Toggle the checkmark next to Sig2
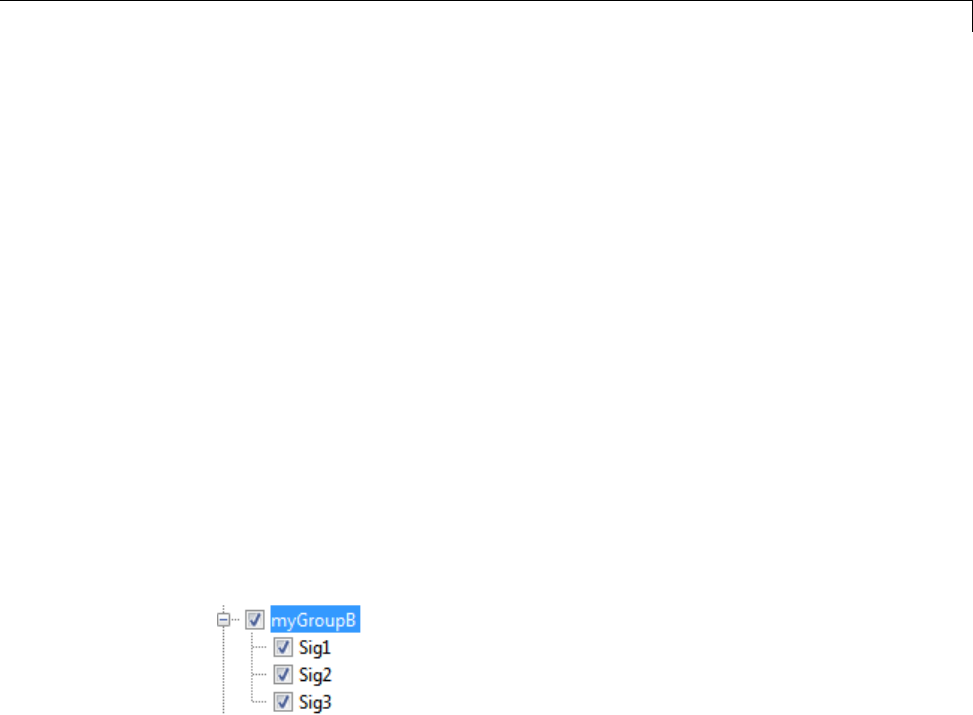The image size is (973, 715). (283, 675)
